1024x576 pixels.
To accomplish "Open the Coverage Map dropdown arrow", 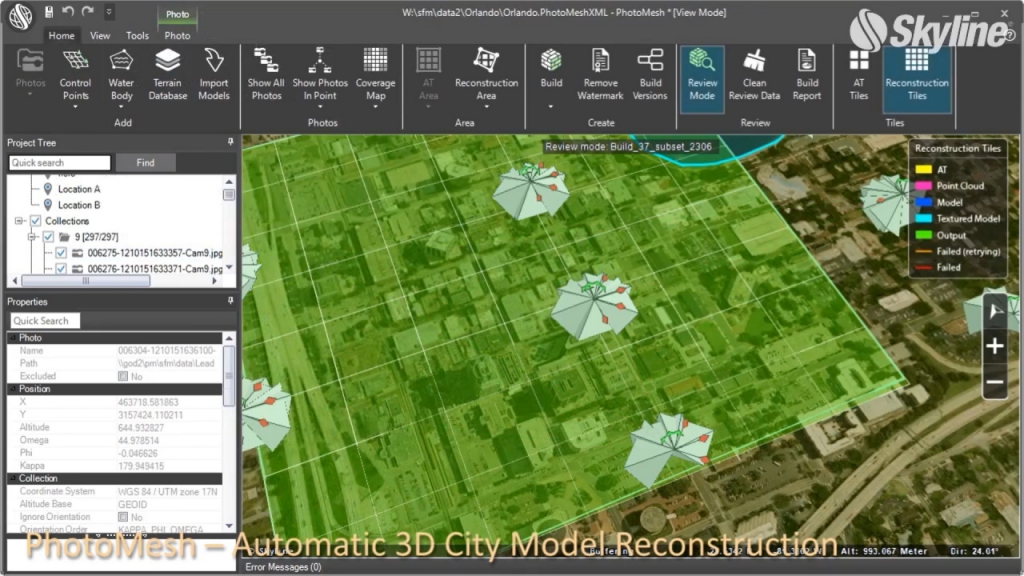I will [376, 106].
